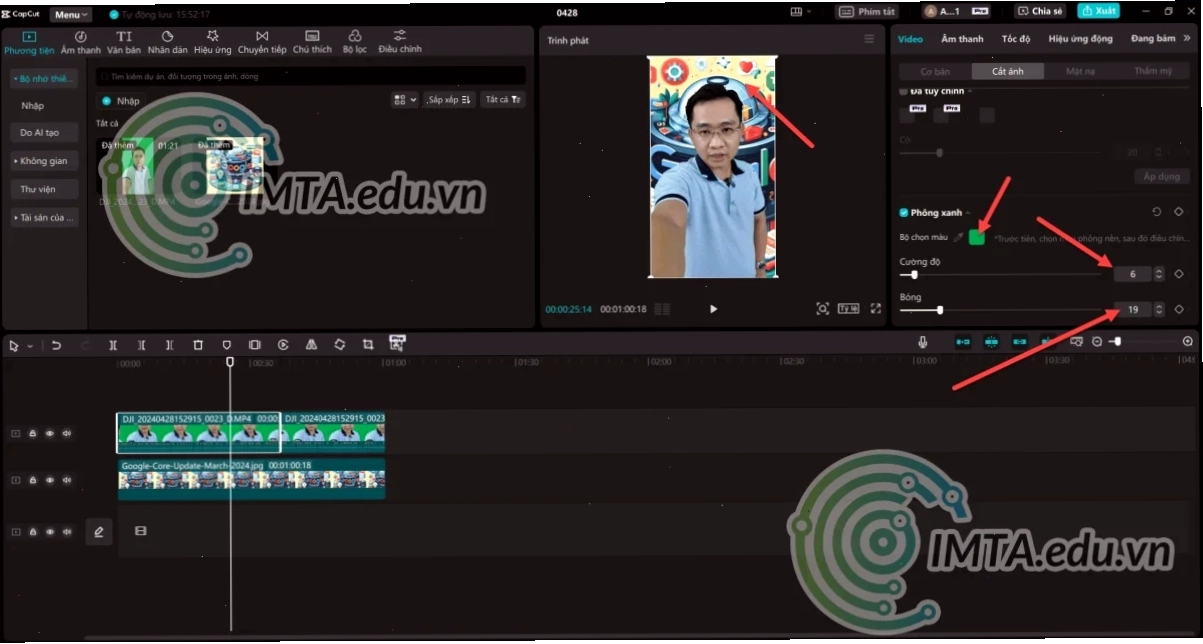Click the player hamburger menu icon
This screenshot has width=1203, height=644.
(x=869, y=39)
